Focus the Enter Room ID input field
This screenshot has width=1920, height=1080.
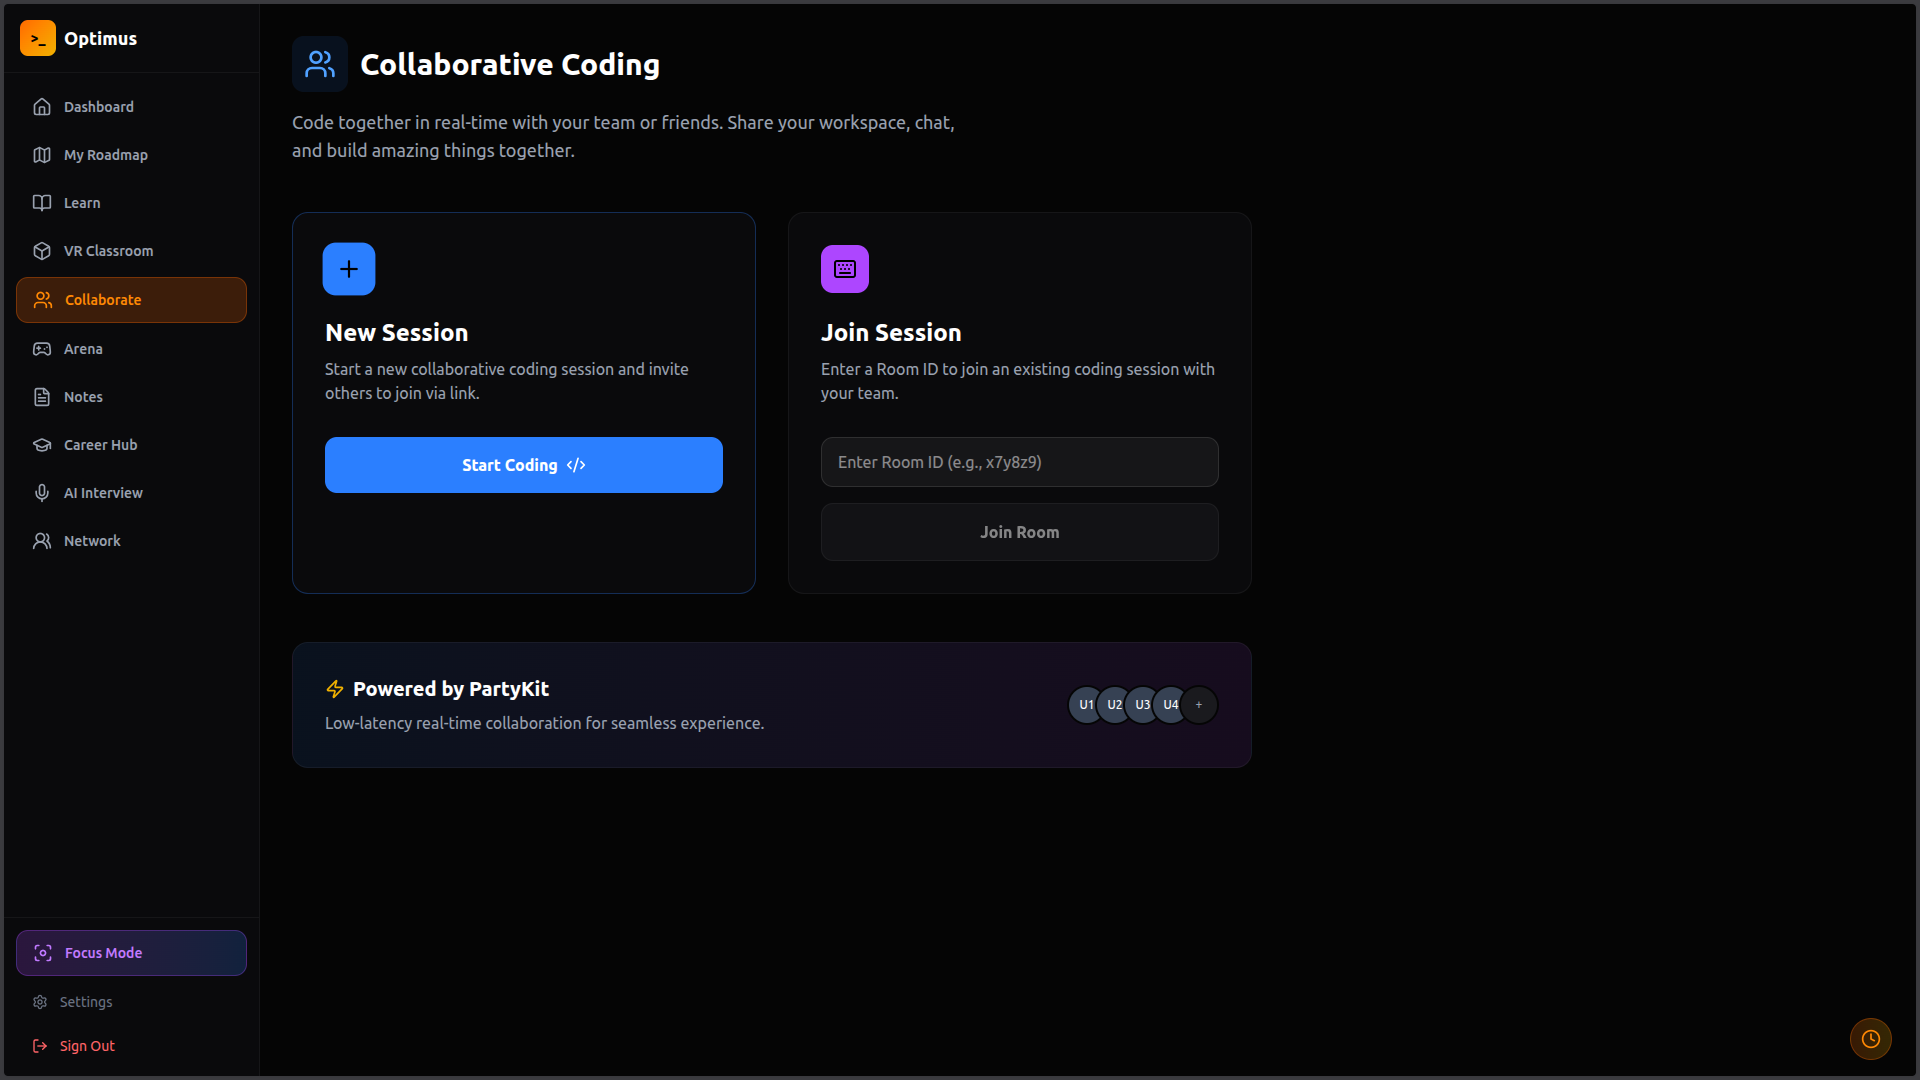1019,462
